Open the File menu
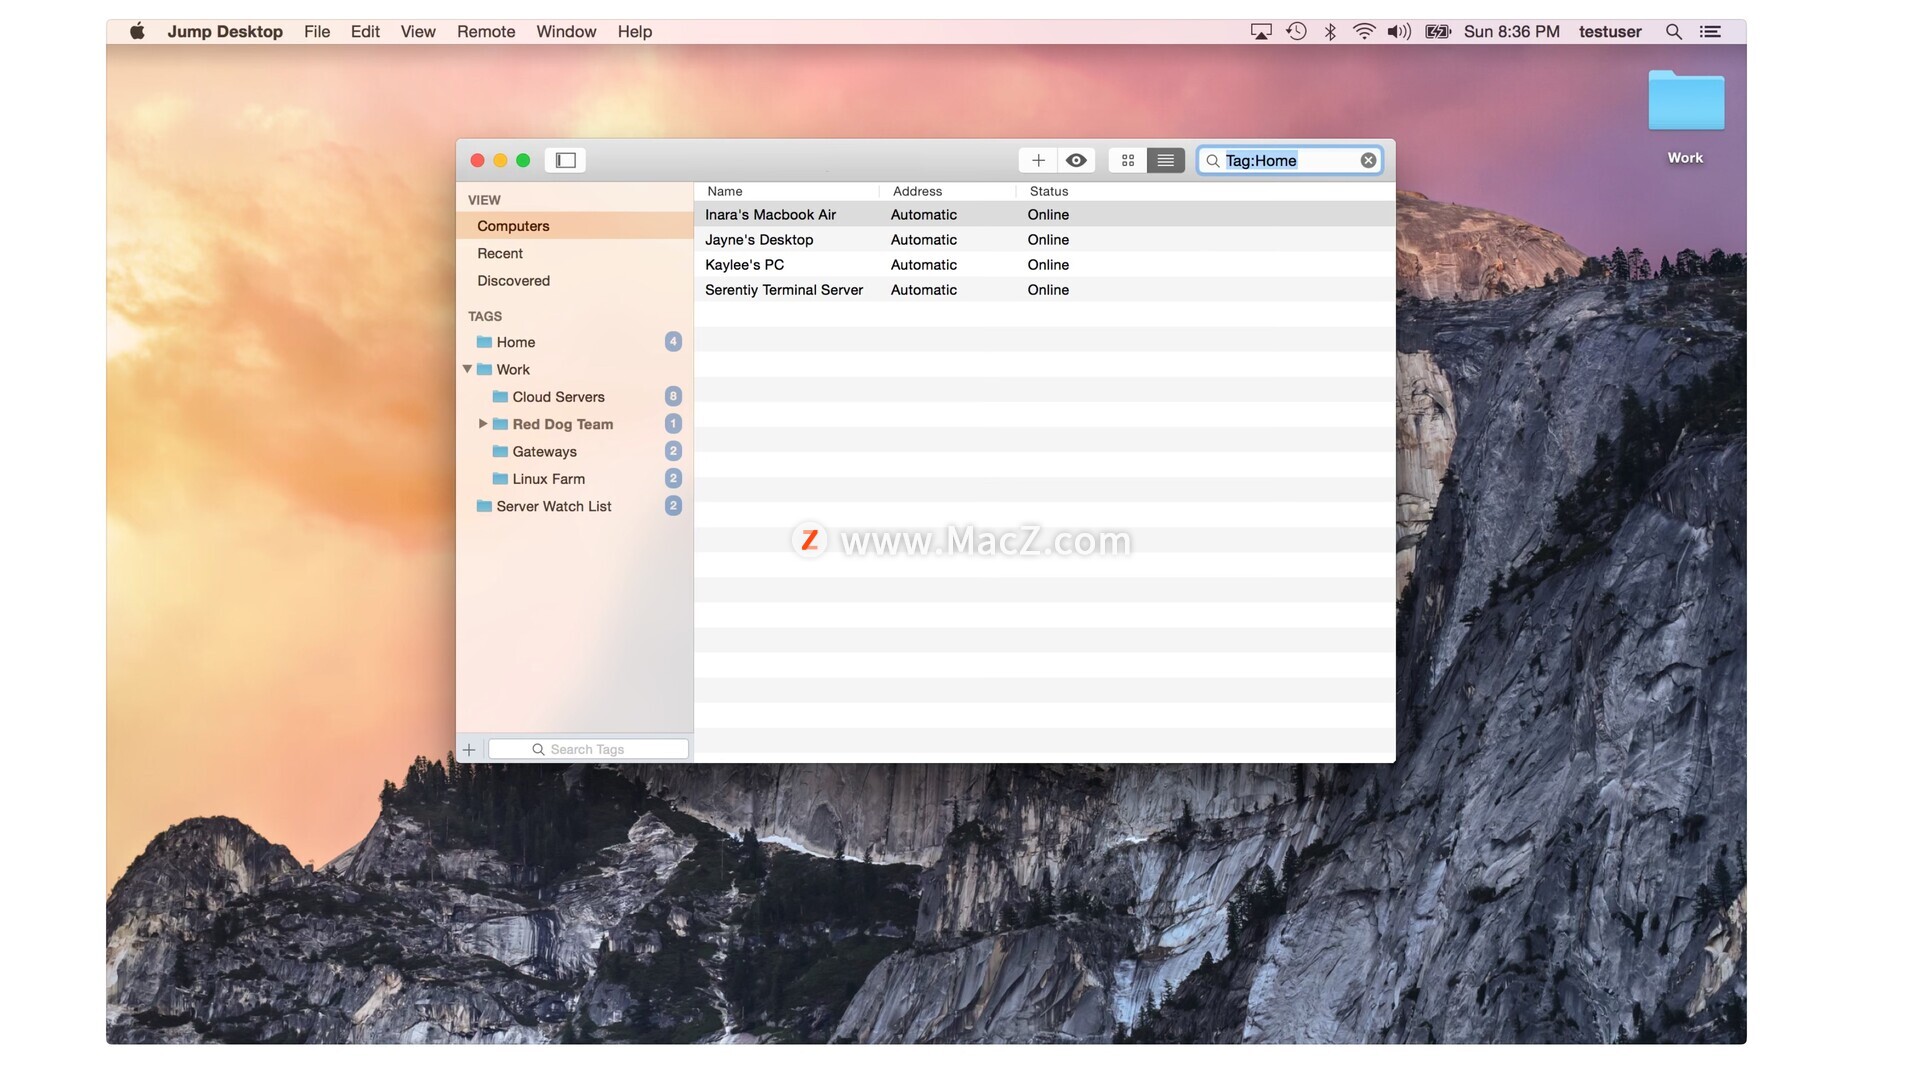The image size is (1920, 1080). click(x=317, y=31)
